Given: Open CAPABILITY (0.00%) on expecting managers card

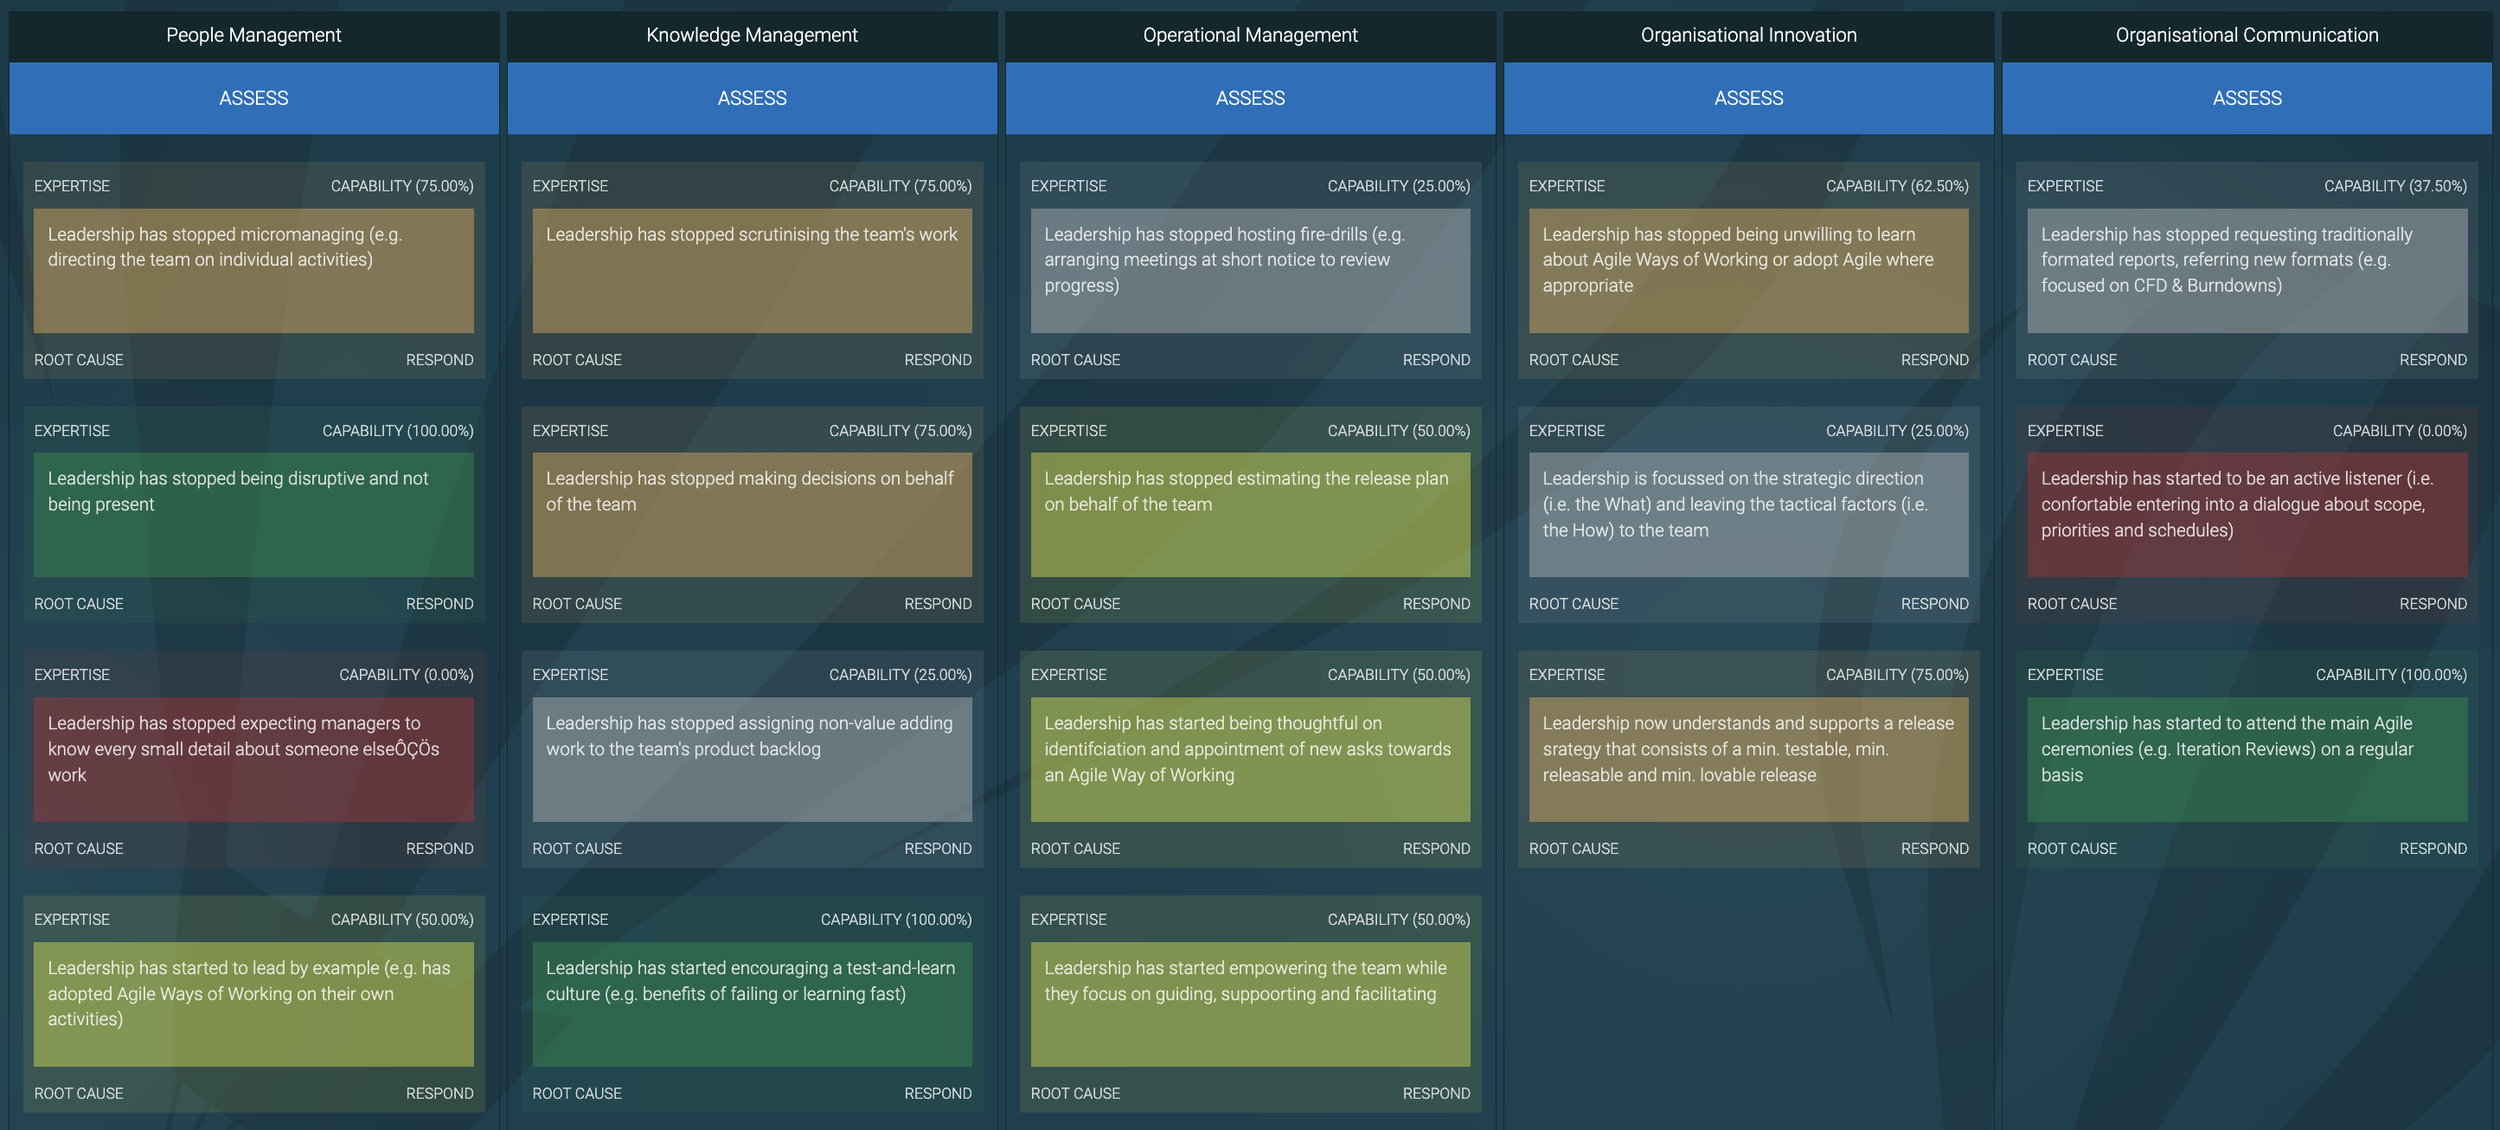Looking at the screenshot, I should coord(406,675).
